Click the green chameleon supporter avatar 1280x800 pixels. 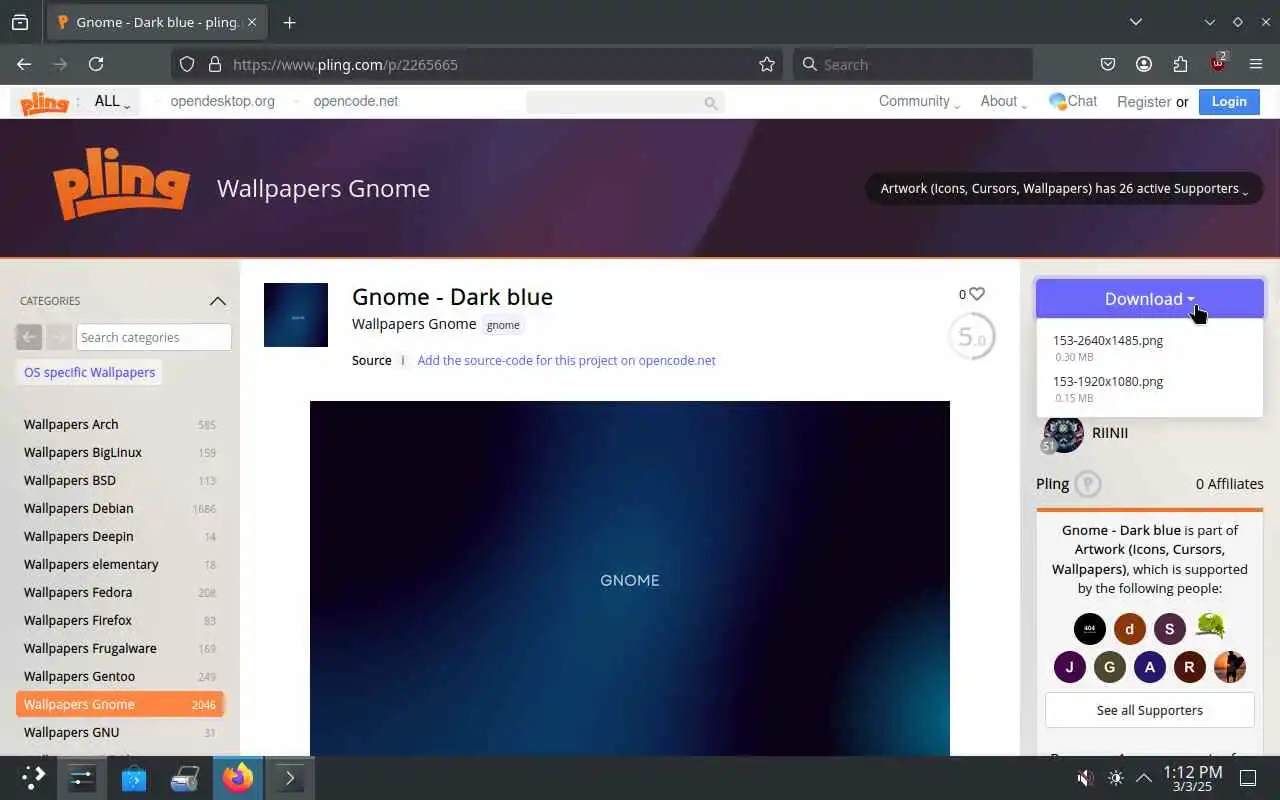pos(1210,628)
